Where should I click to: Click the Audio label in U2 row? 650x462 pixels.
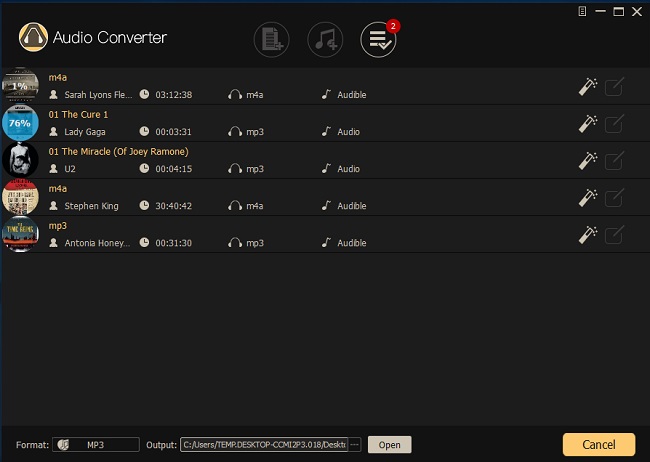[x=349, y=169]
